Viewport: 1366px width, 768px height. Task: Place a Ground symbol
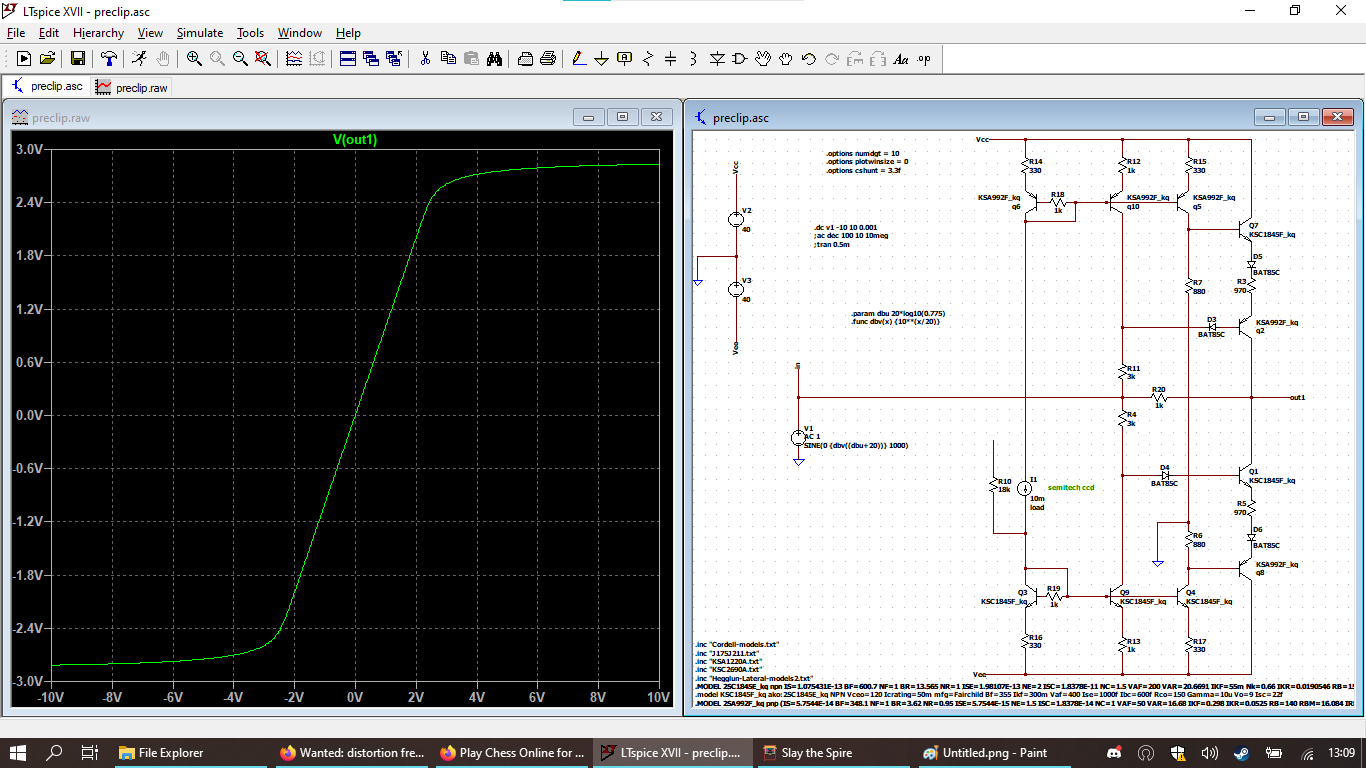602,59
